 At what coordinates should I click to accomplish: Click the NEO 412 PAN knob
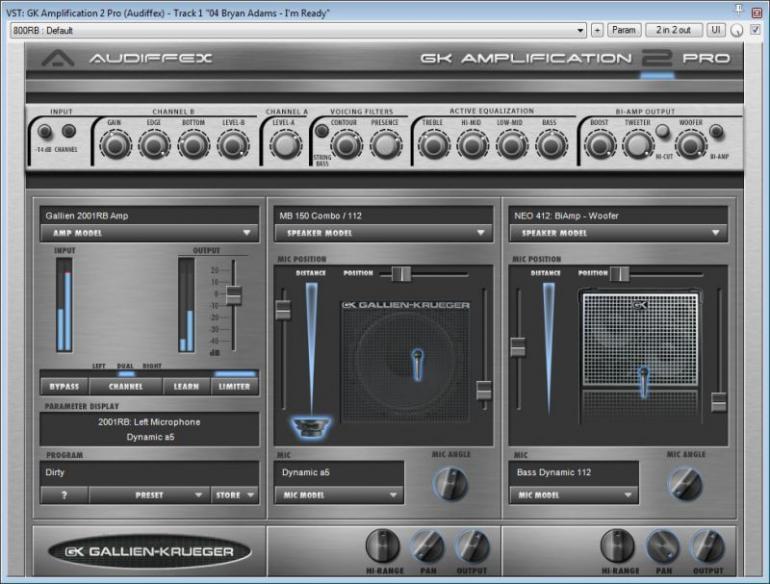[663, 547]
